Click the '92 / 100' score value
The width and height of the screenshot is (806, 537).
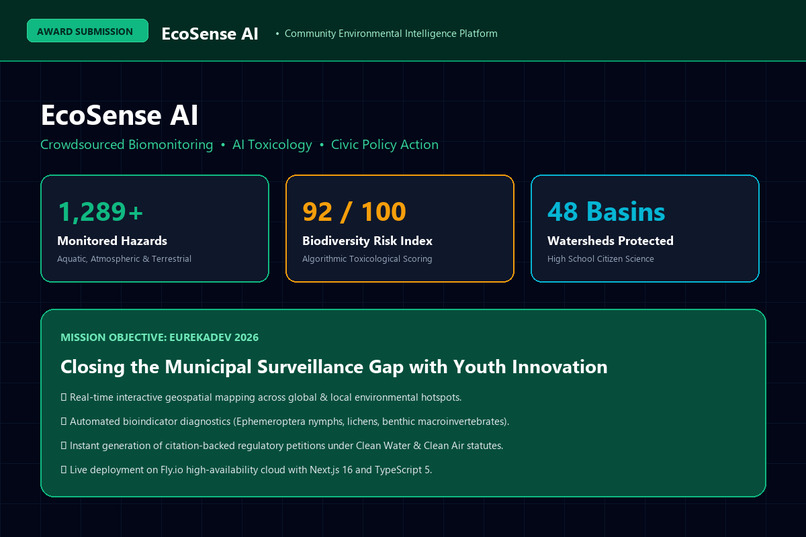(x=354, y=212)
